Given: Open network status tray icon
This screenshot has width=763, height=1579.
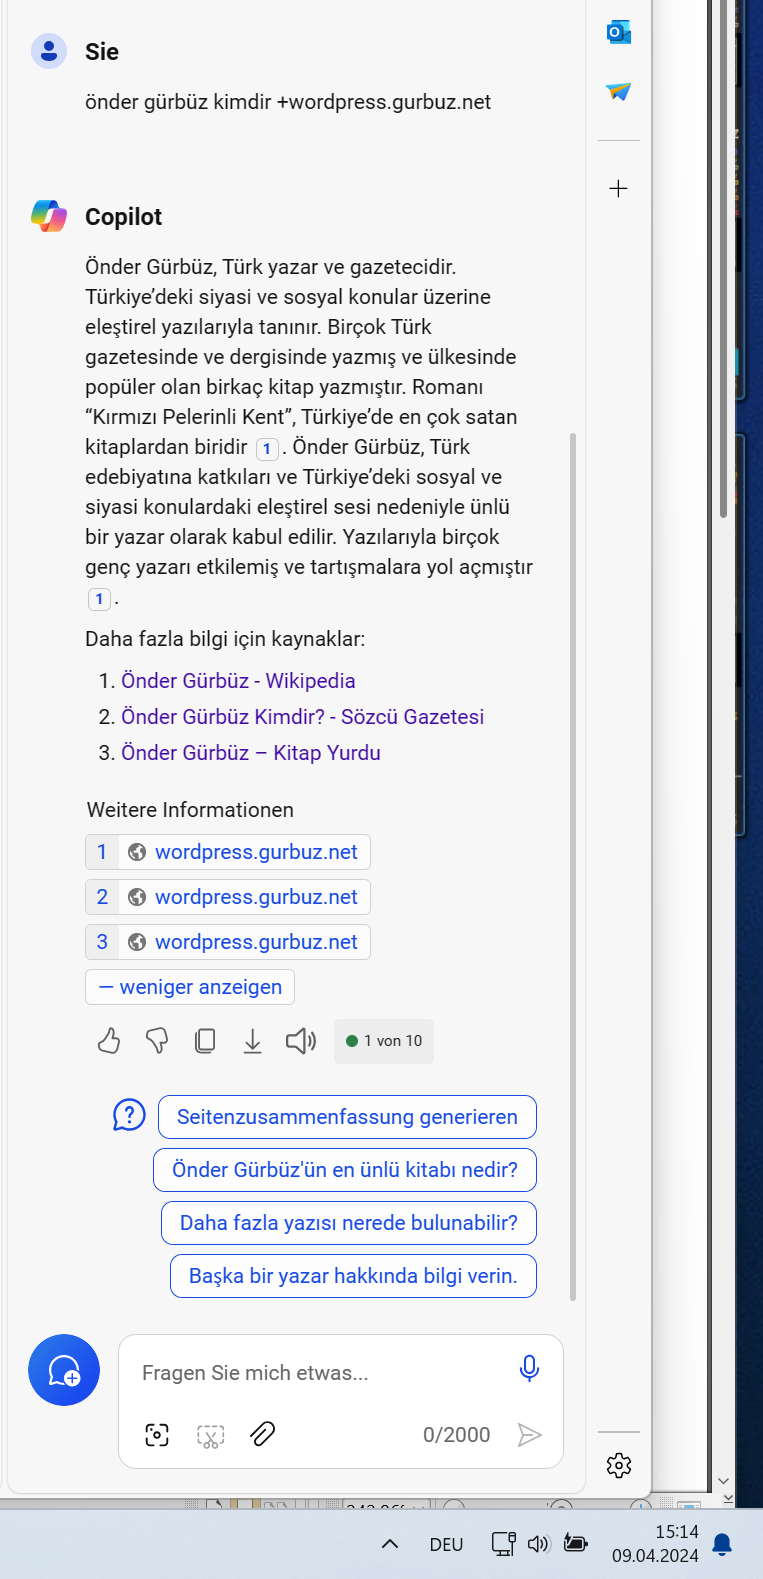Looking at the screenshot, I should click(503, 1544).
